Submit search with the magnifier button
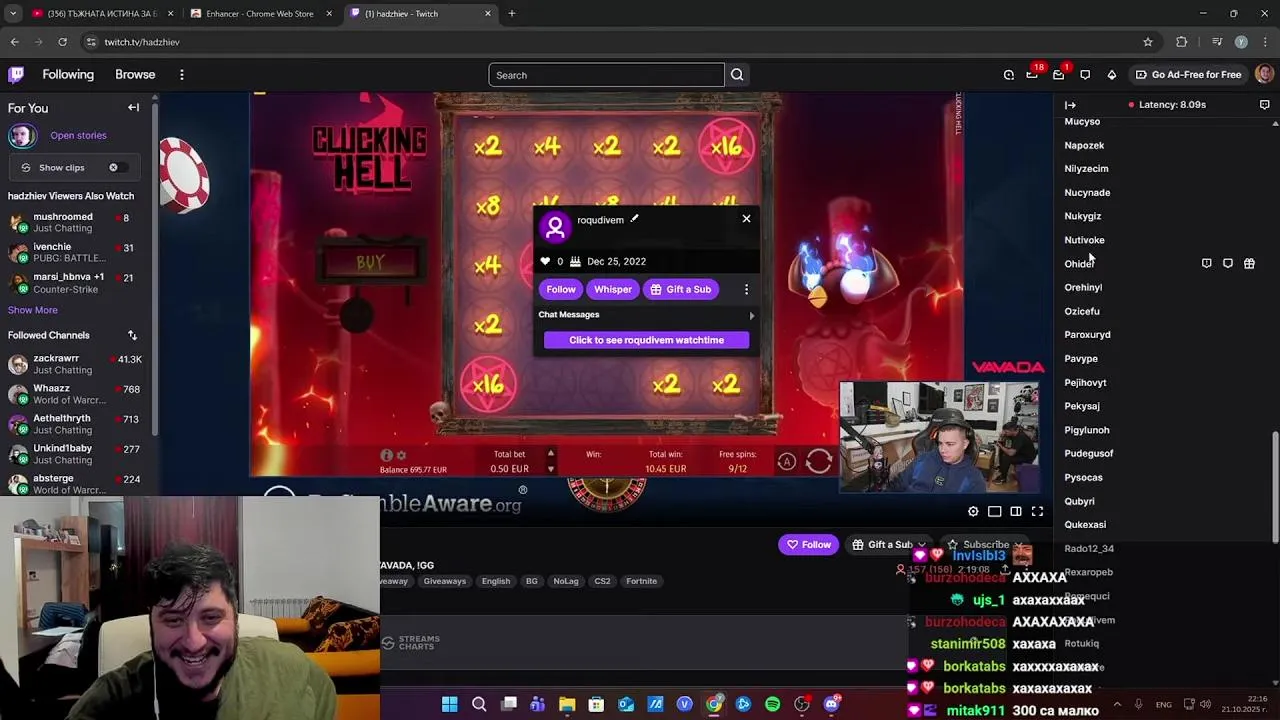1280x720 pixels. 737,75
